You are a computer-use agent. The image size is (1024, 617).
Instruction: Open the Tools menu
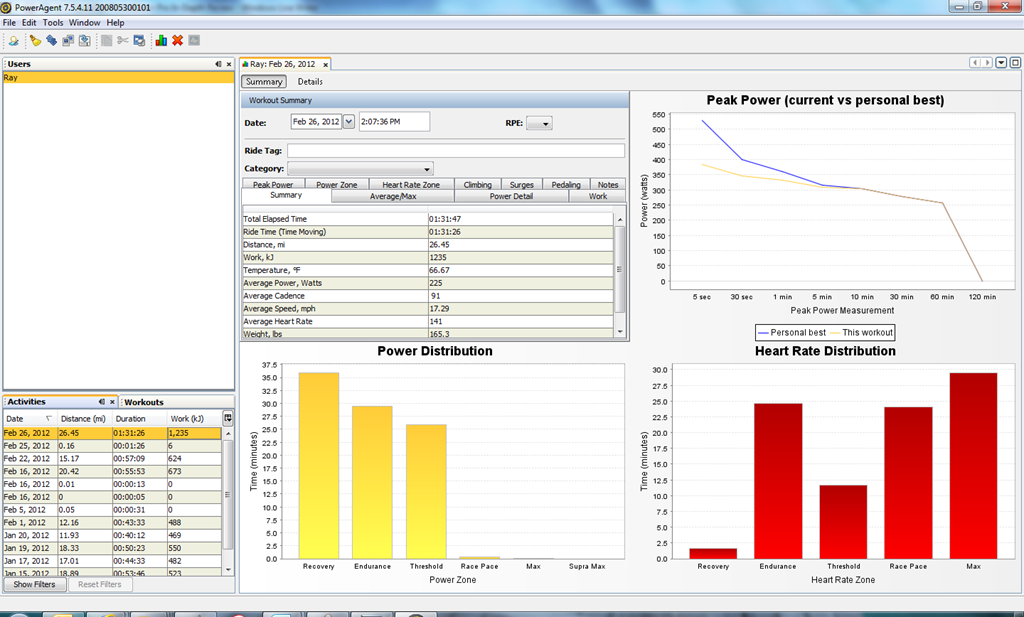[53, 22]
